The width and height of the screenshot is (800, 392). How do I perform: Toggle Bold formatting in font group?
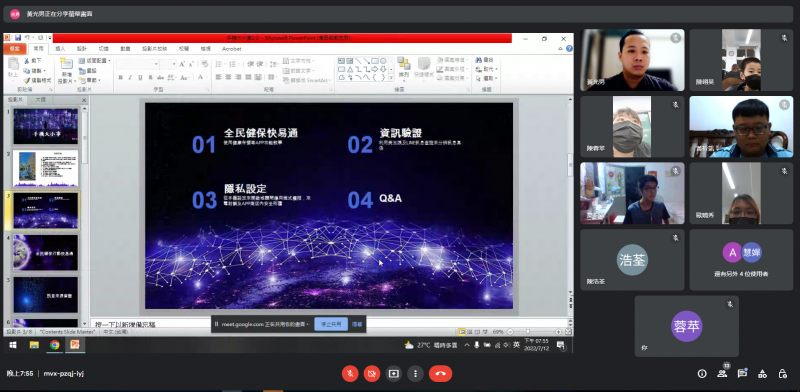[120, 78]
